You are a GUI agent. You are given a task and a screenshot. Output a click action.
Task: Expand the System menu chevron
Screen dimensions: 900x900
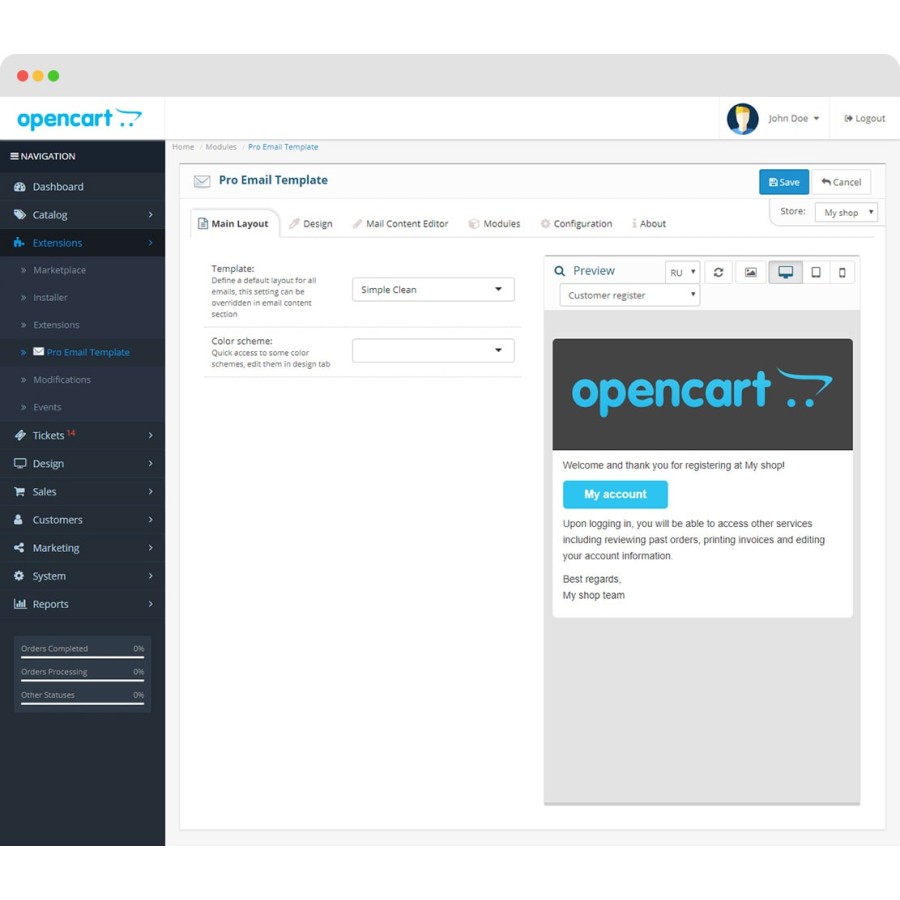point(150,576)
